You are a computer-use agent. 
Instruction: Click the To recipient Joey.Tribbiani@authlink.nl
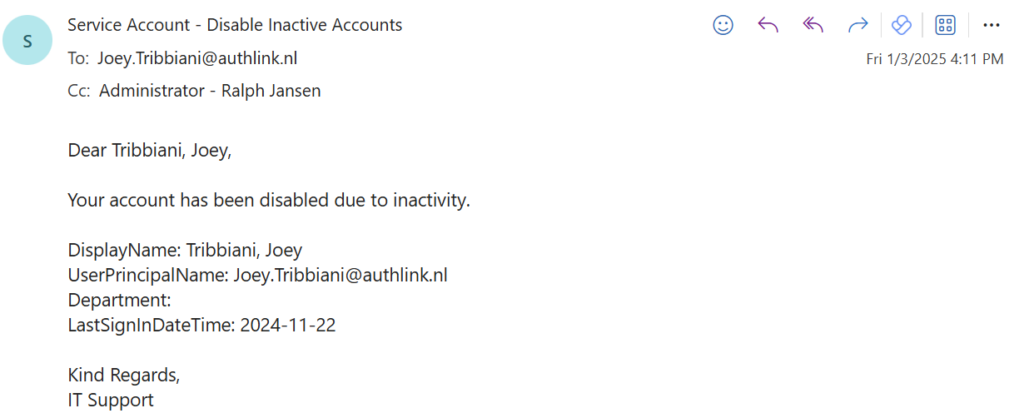pos(197,58)
